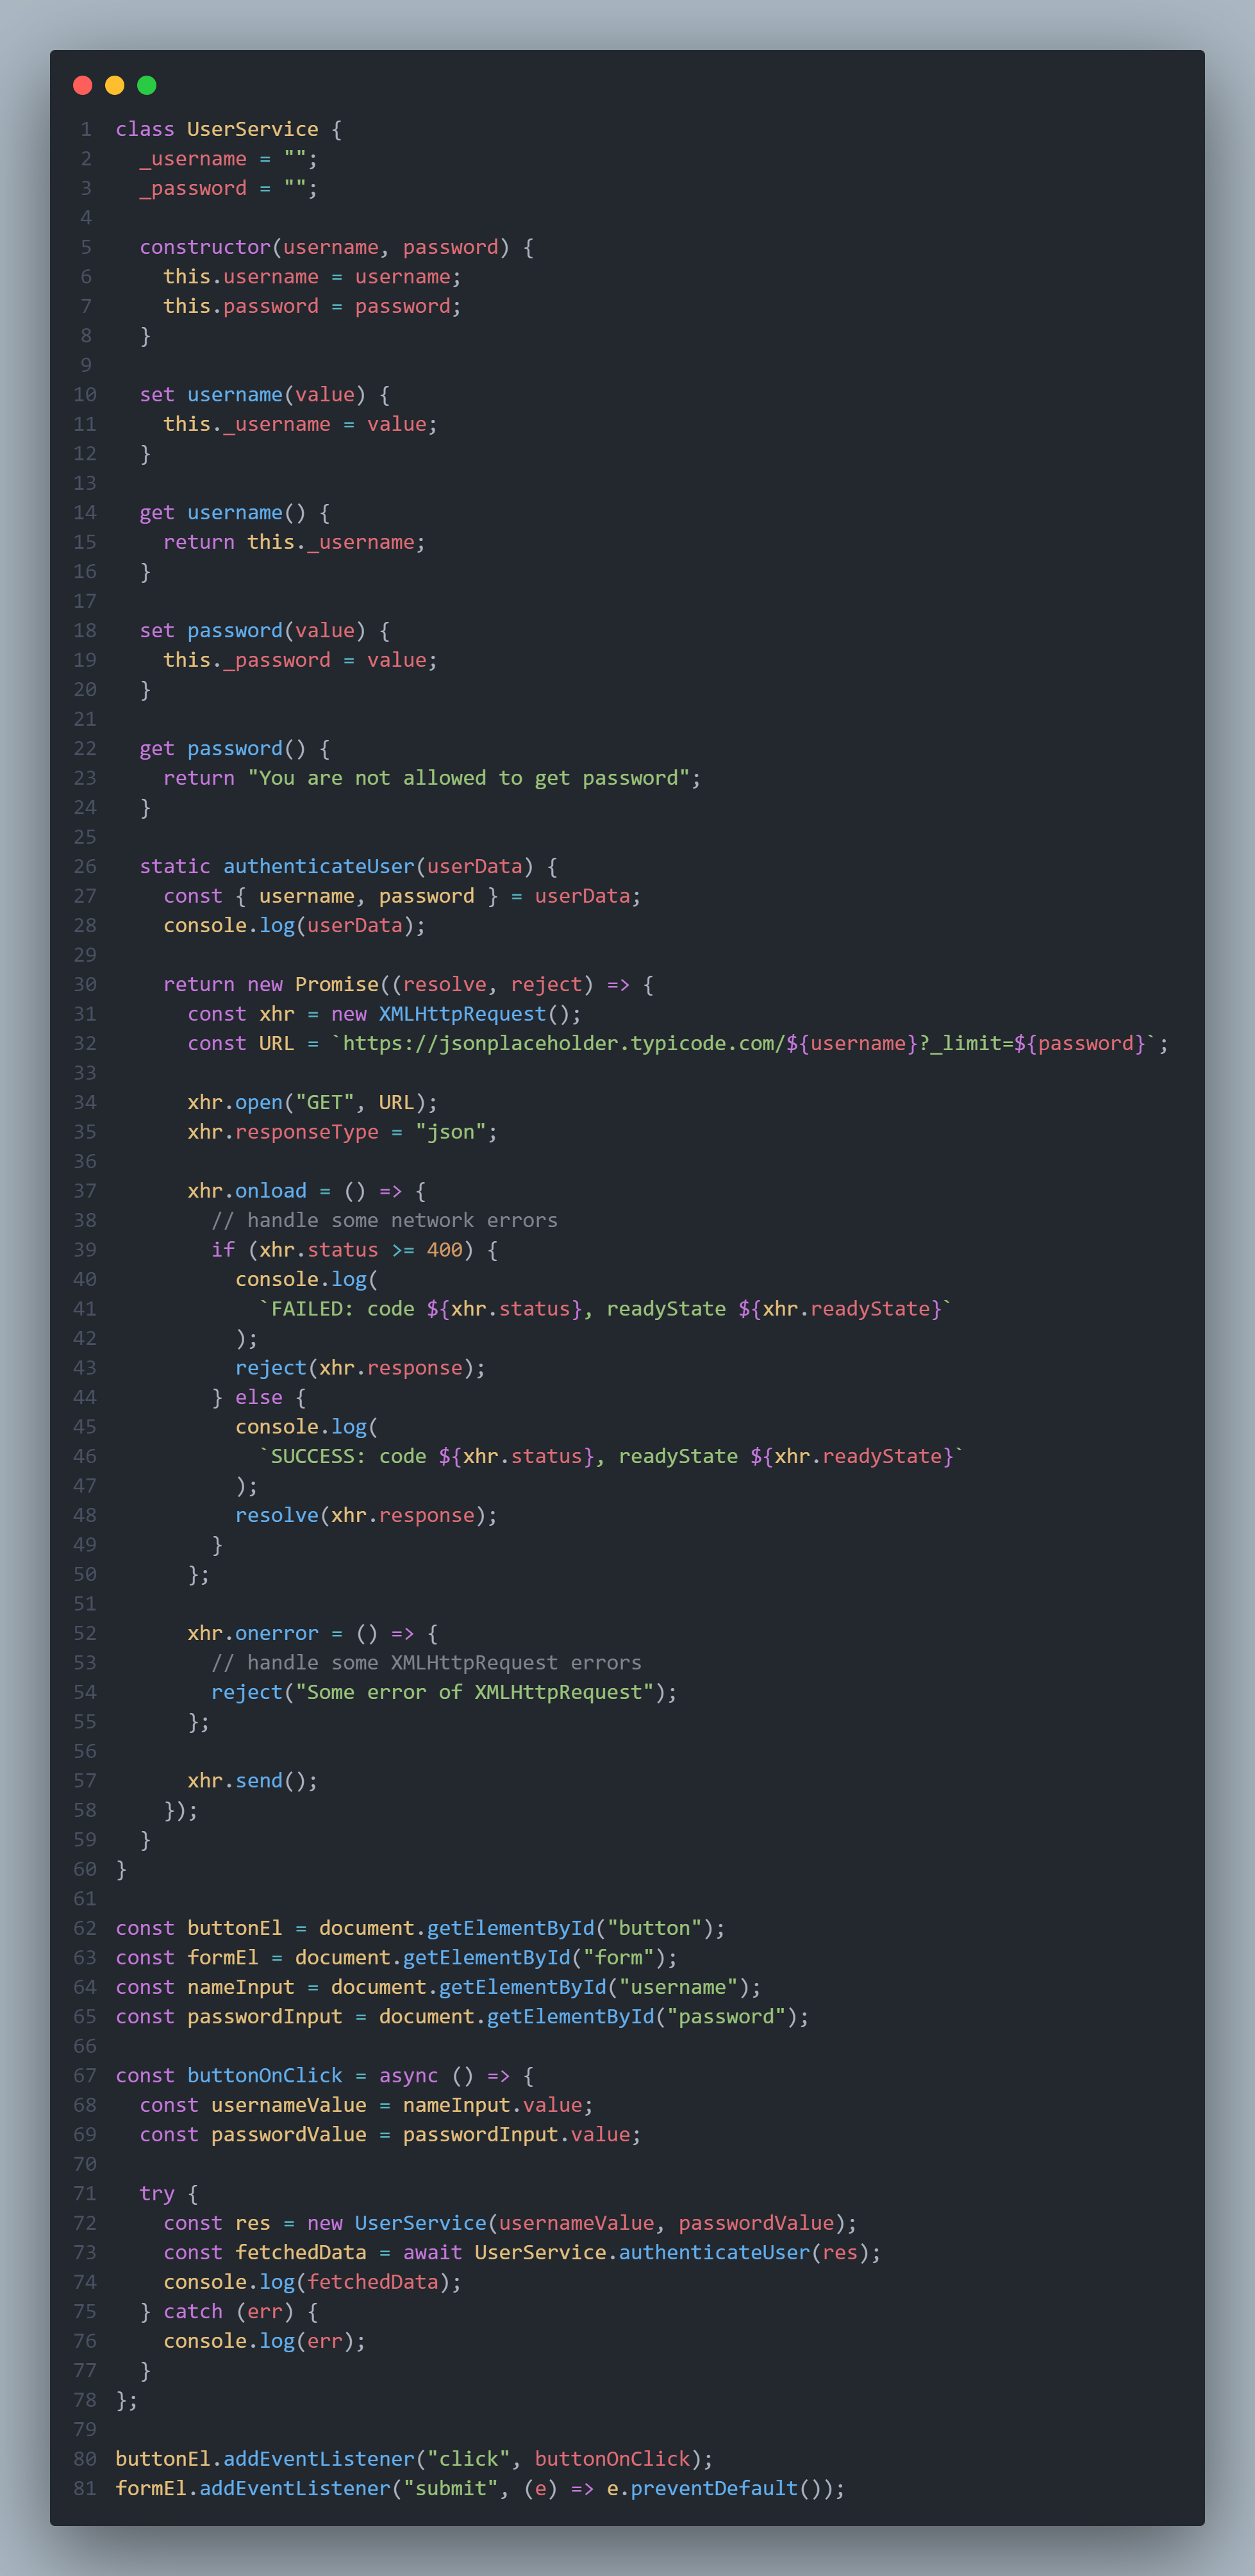Image resolution: width=1255 pixels, height=2576 pixels.
Task: Click the 'FAILED: code' template string
Action: (x=606, y=1309)
